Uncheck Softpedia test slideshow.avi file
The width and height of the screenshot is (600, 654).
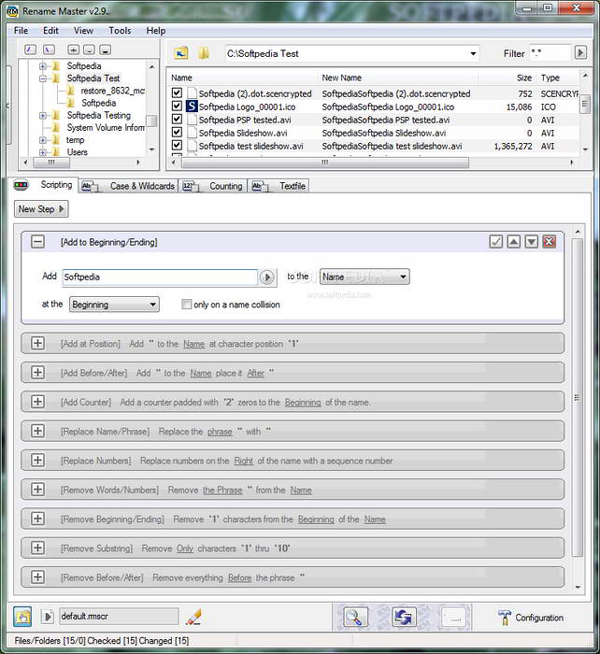[177, 146]
